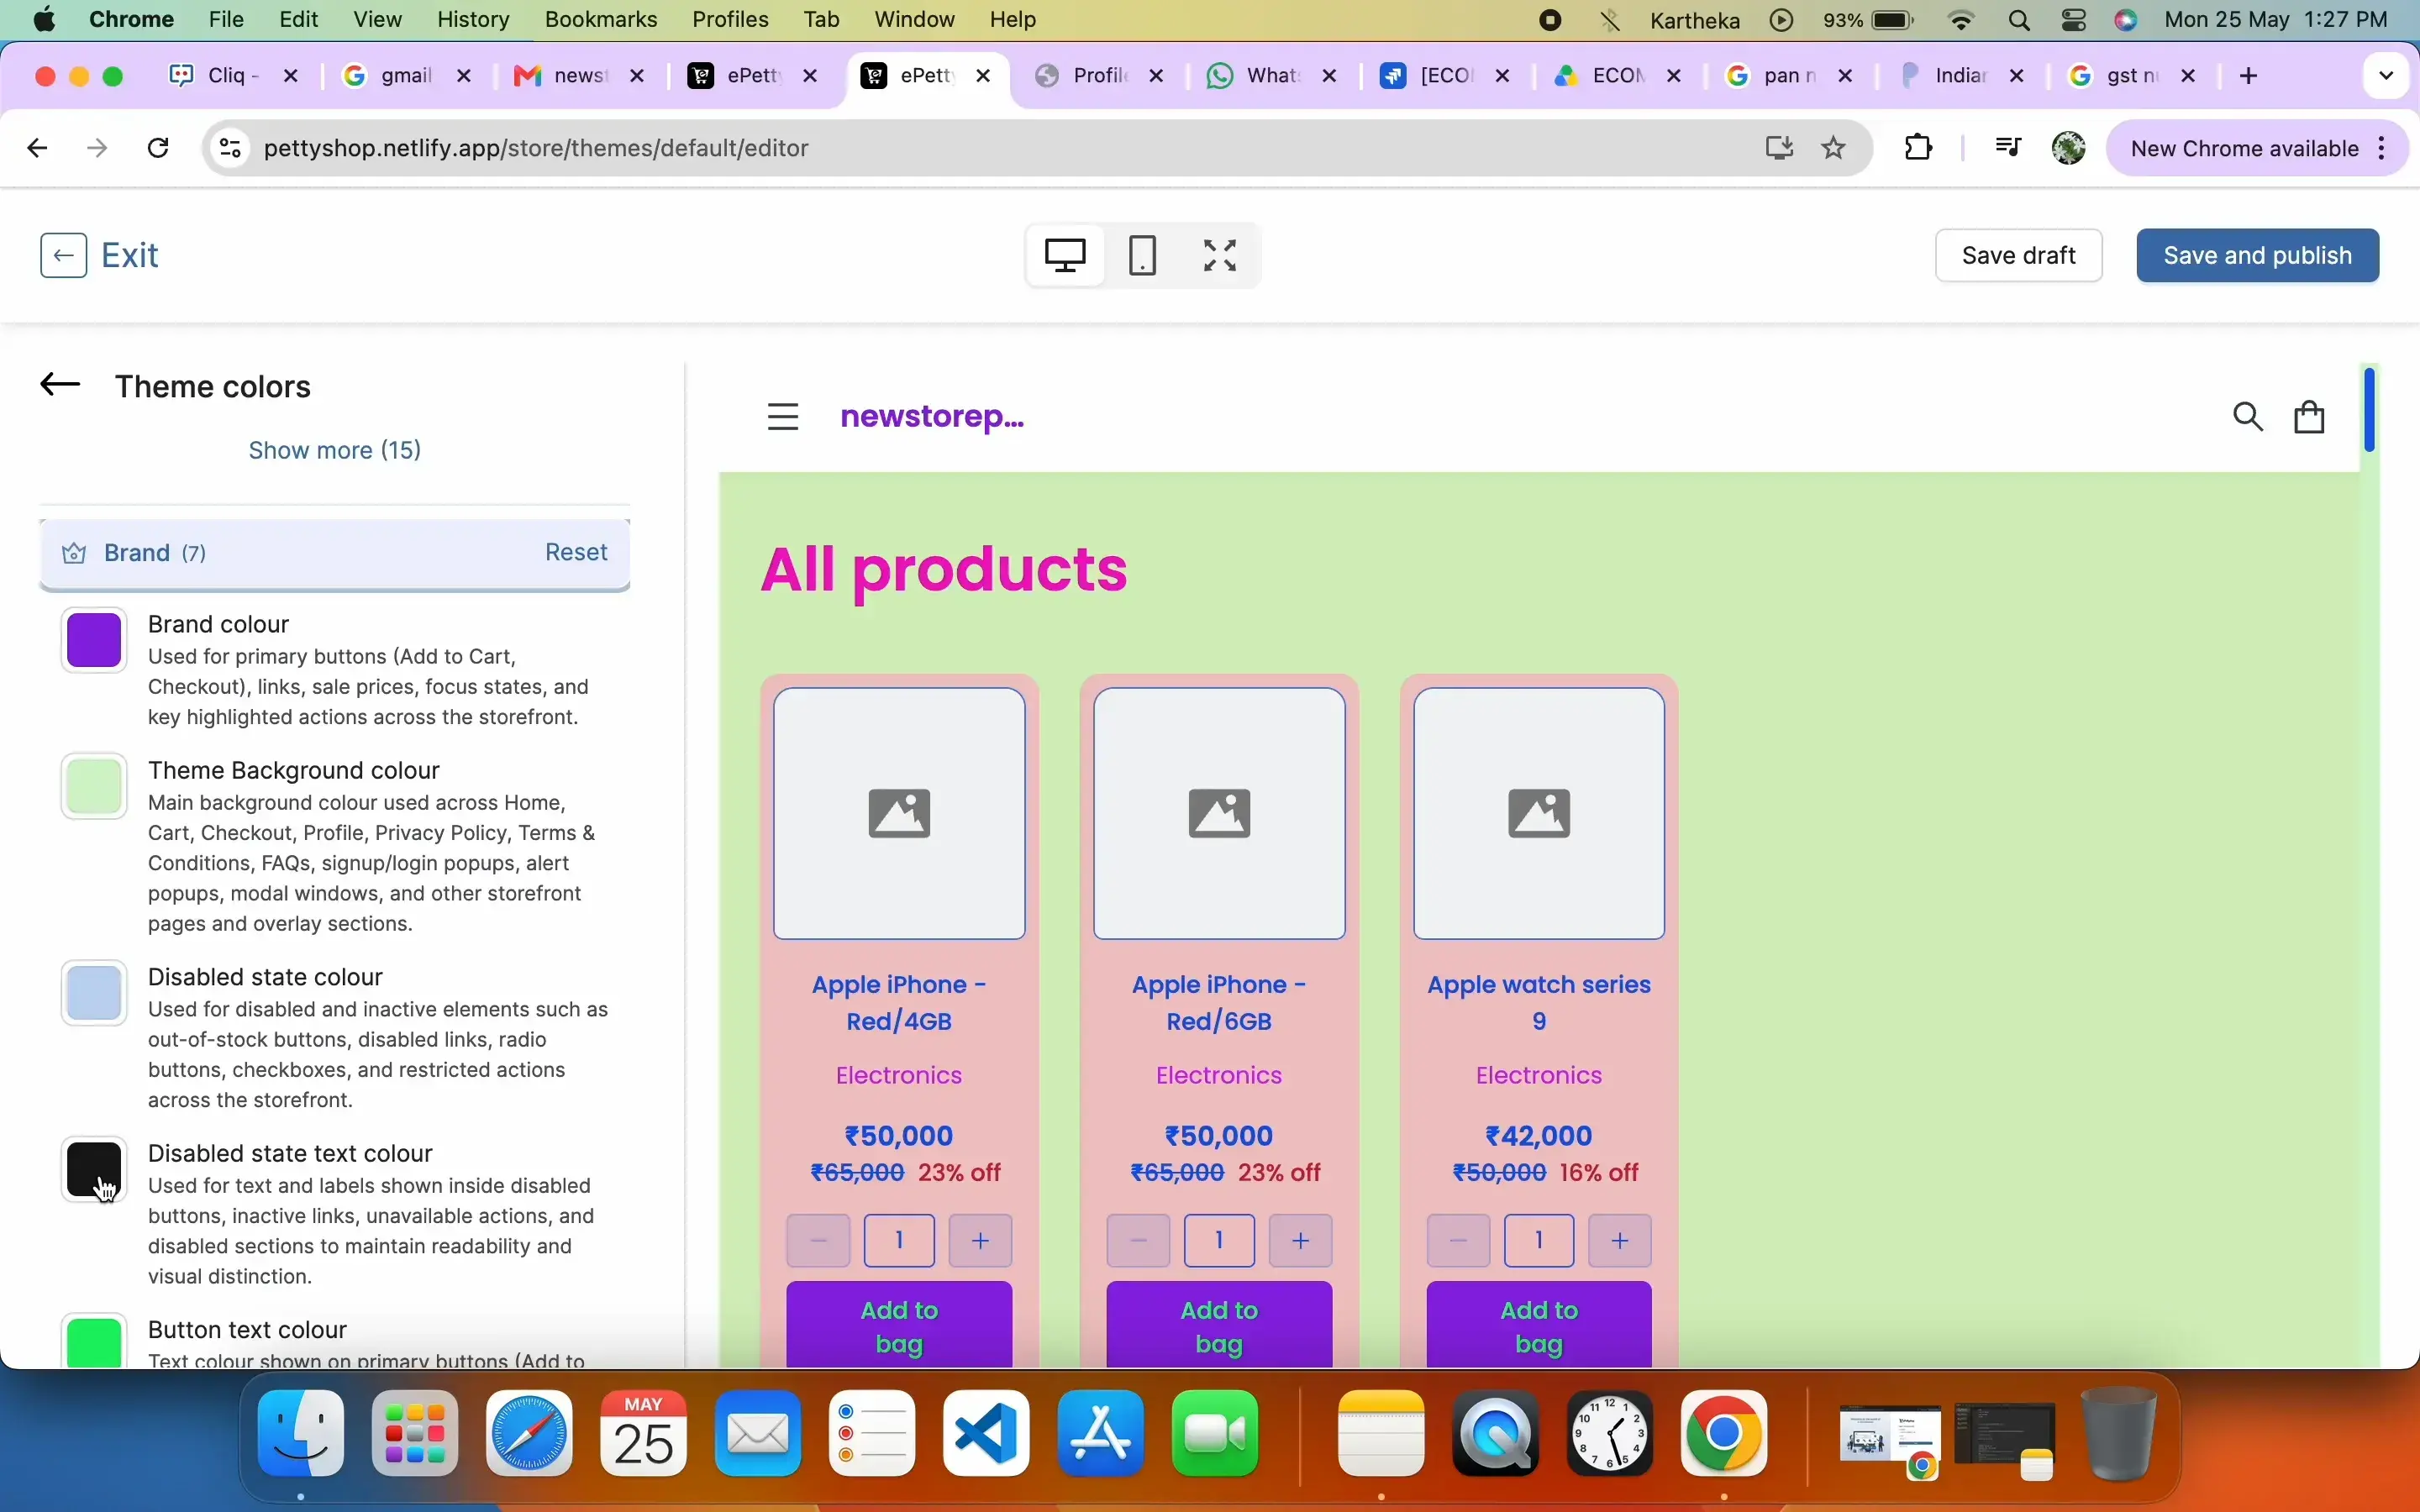Screen dimensions: 2420x1512
Task: Click the preview pane scrollbar
Action: coord(2370,410)
